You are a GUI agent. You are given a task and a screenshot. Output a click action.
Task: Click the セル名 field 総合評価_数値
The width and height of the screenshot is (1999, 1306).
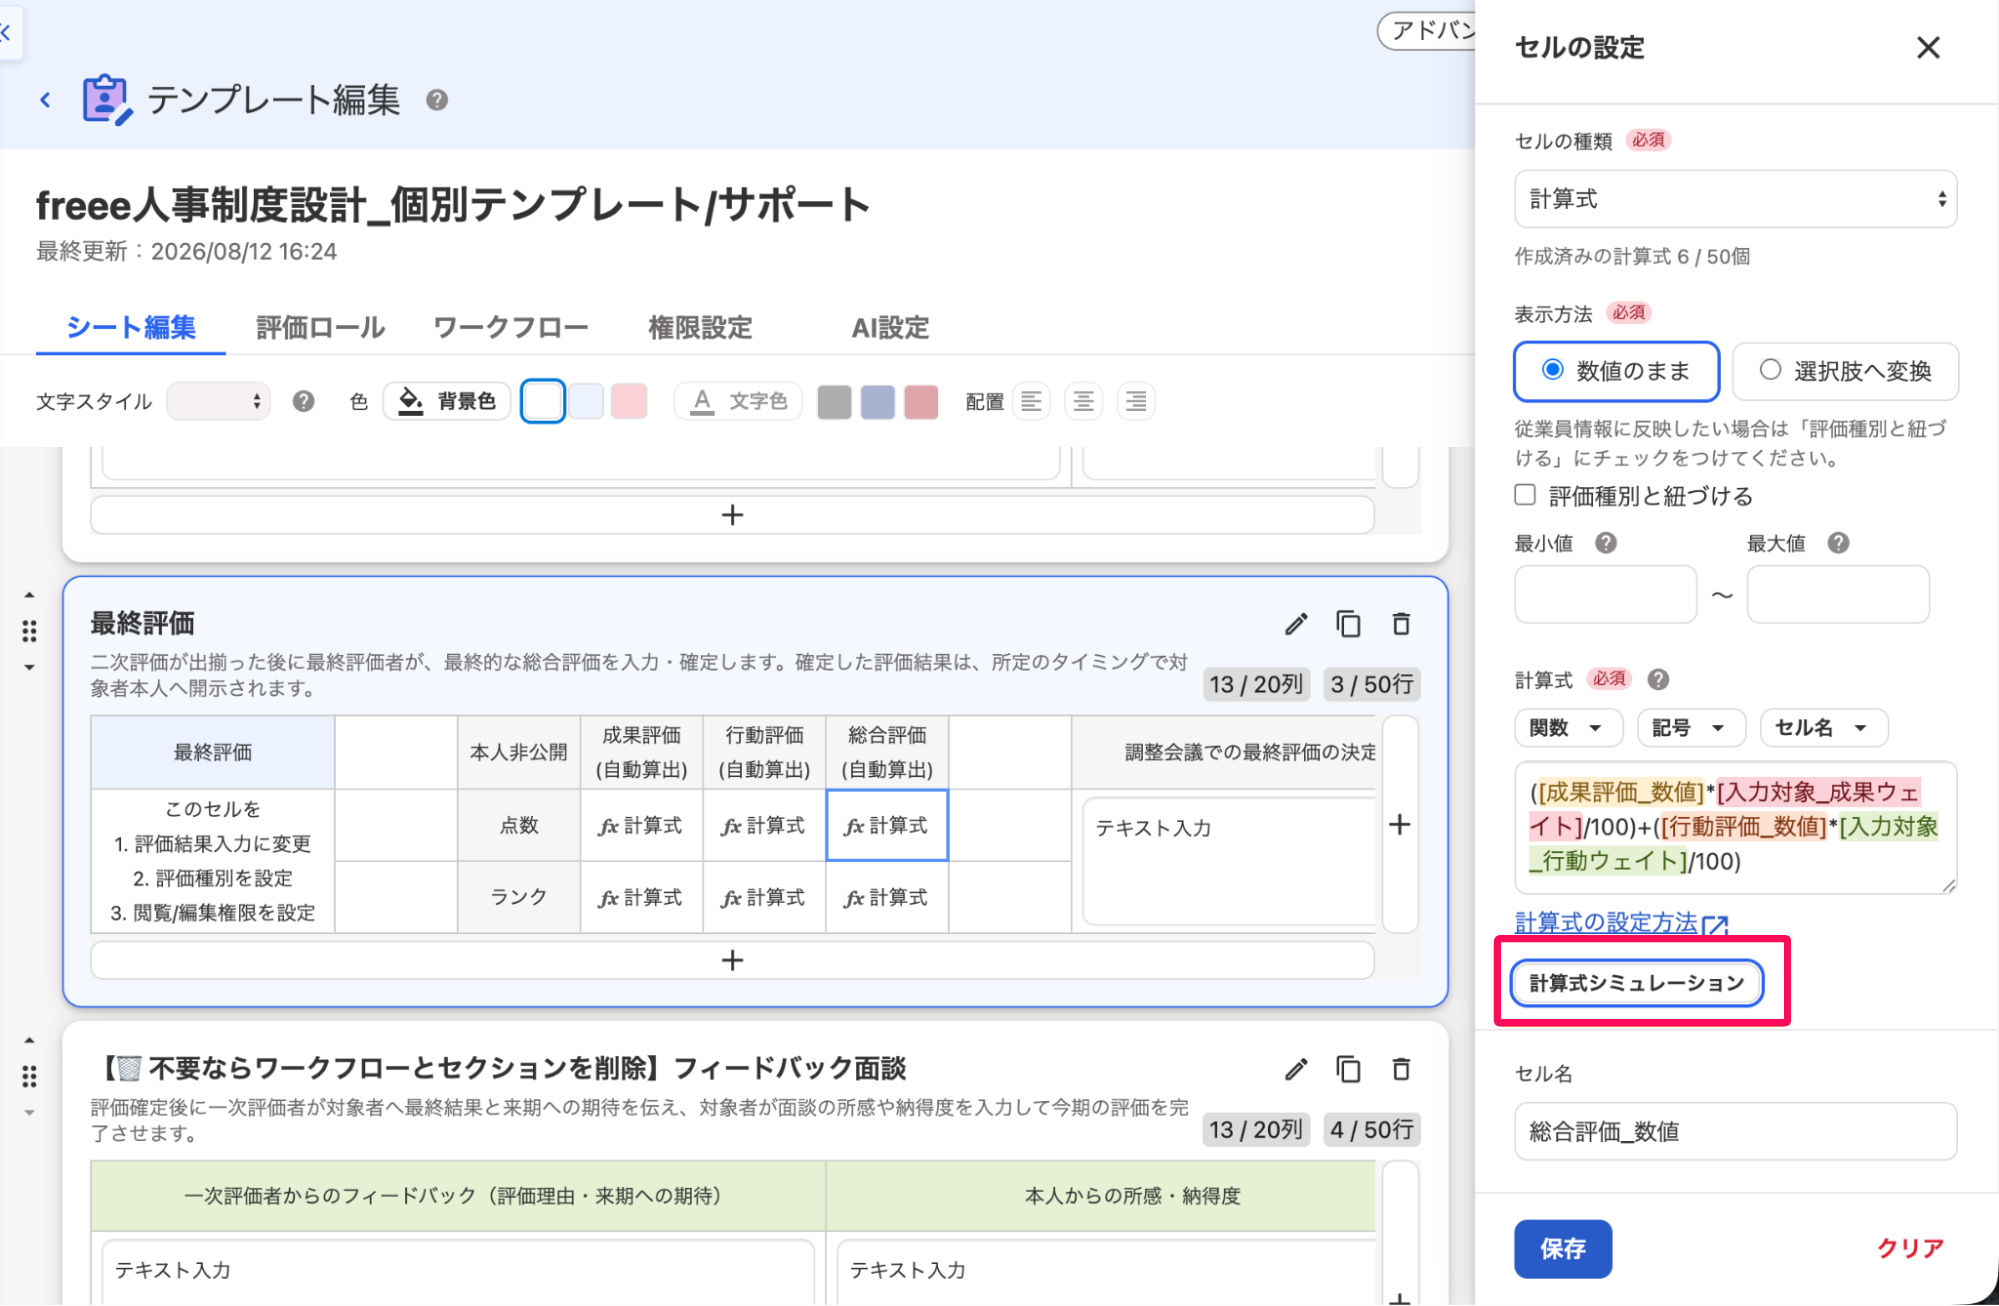(1735, 1131)
